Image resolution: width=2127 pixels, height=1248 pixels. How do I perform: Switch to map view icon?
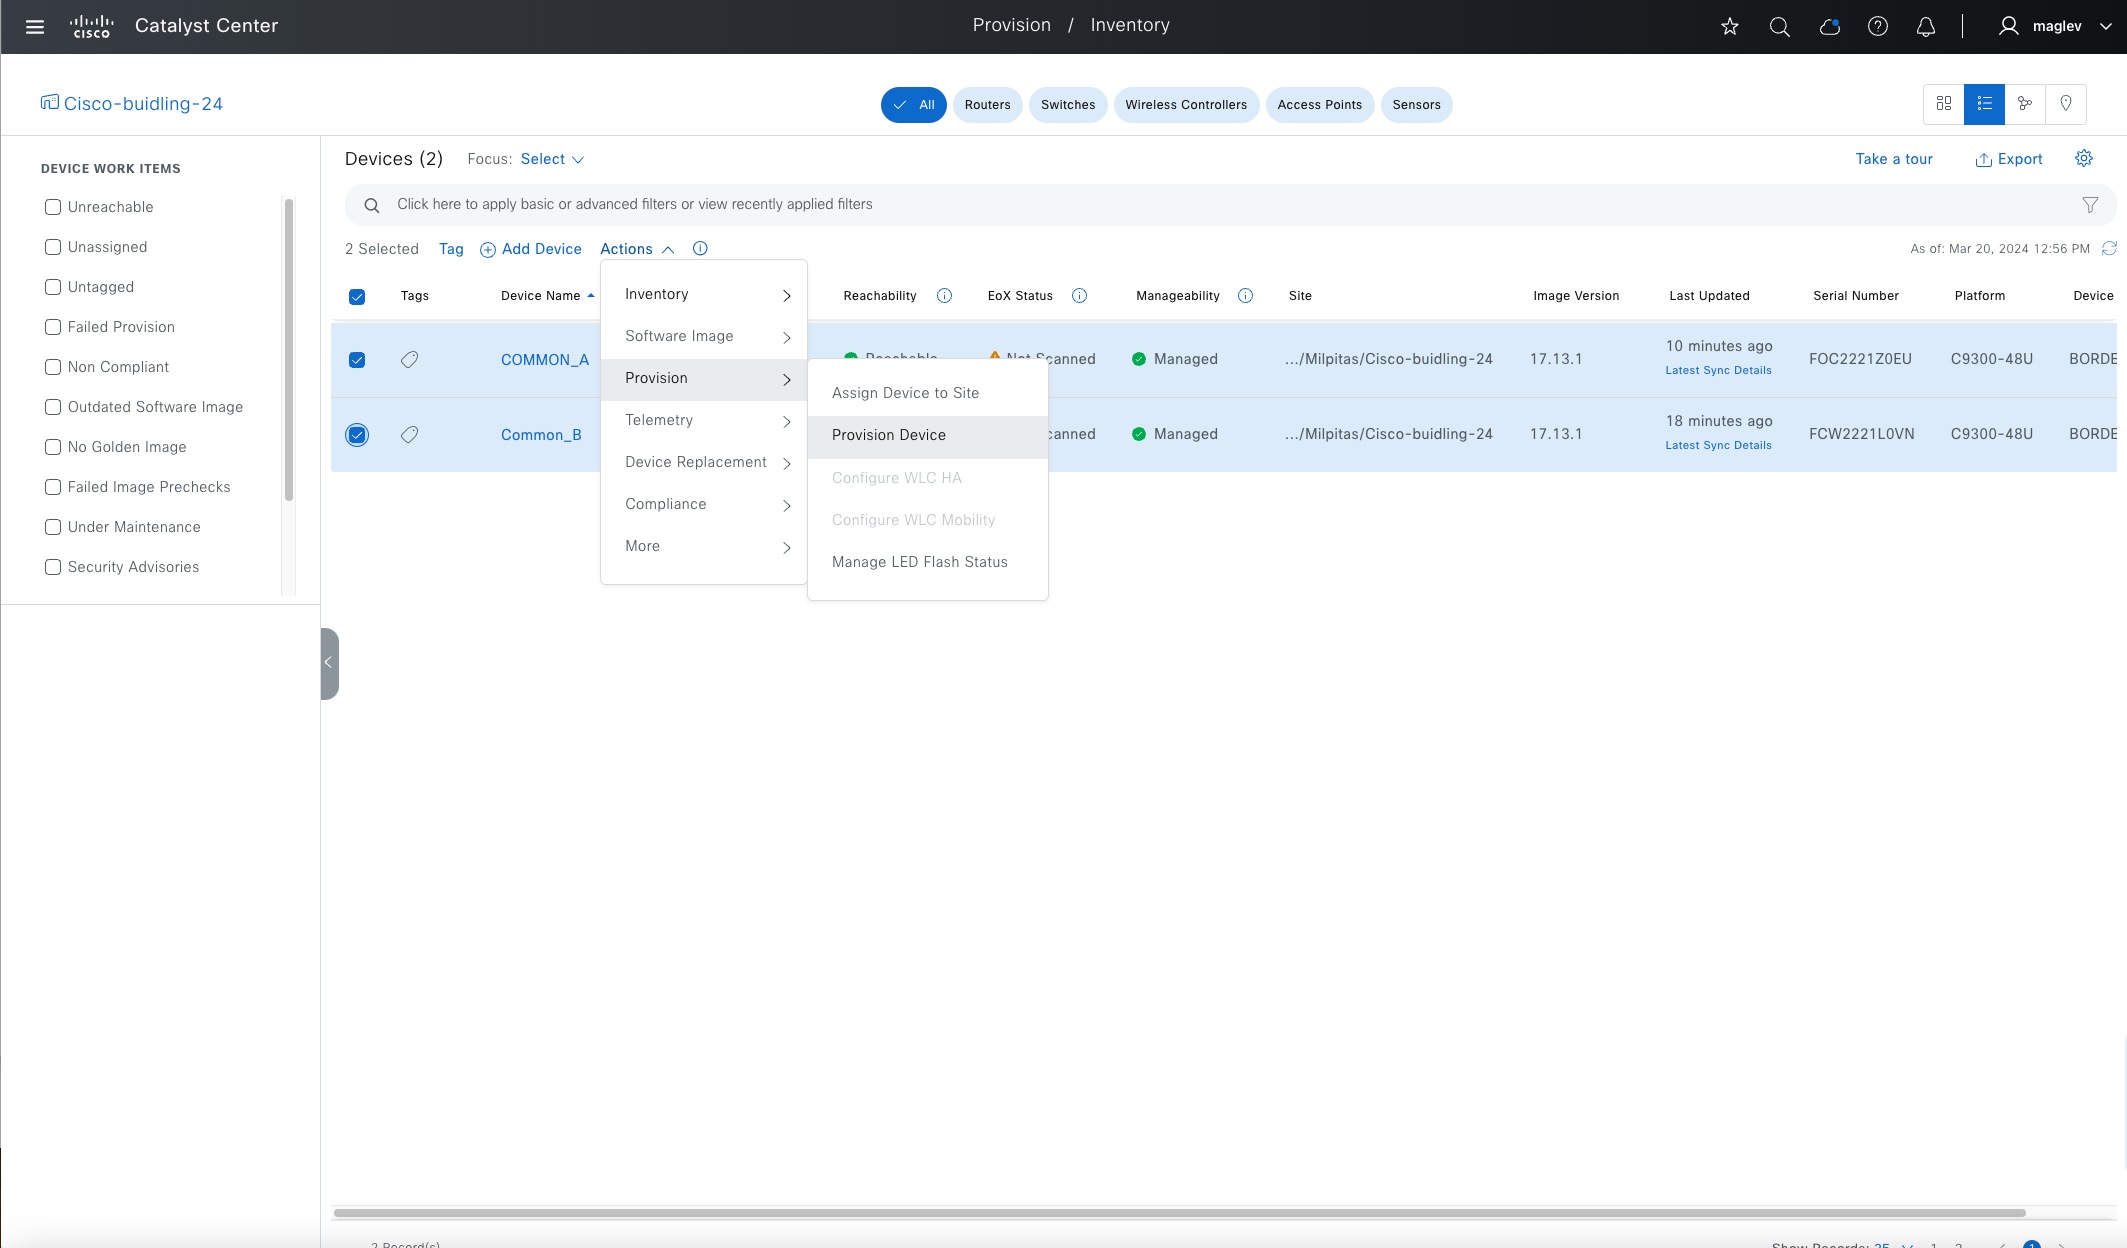2065,104
